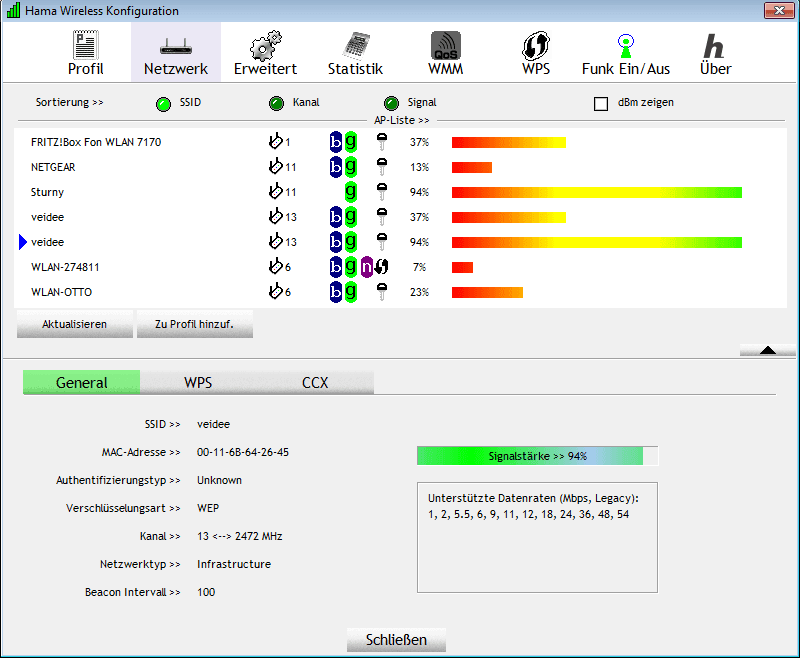
Task: Click the Unknown authentication value
Action: 219,480
